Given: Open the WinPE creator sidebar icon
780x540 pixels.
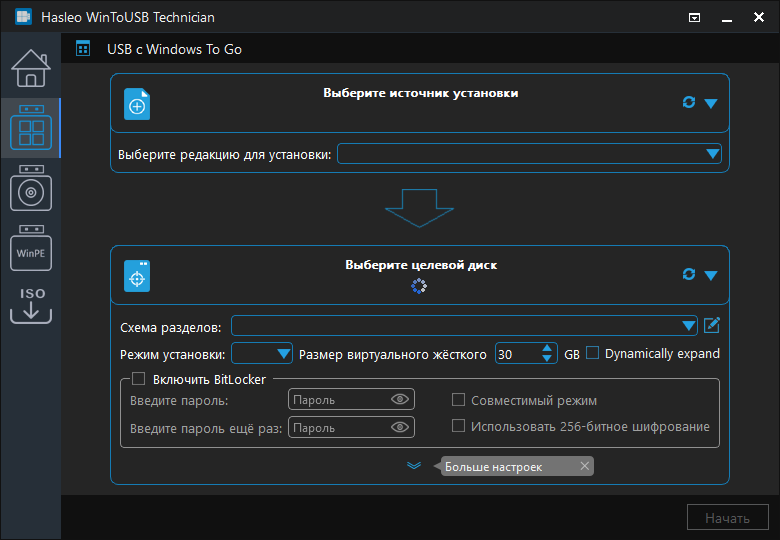Looking at the screenshot, I should click(30, 249).
